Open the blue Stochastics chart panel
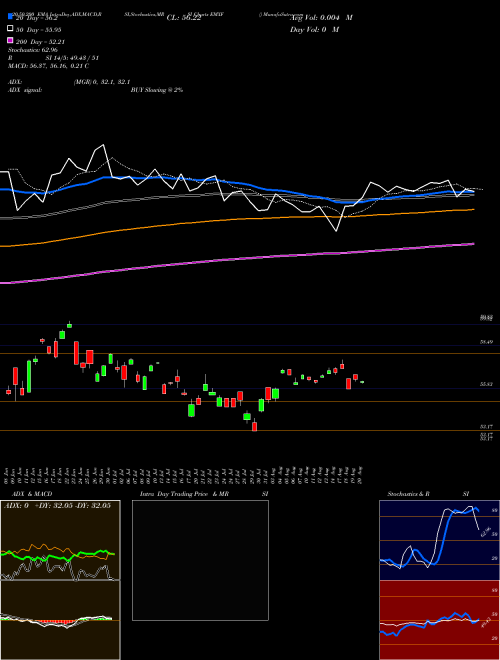Image resolution: width=500 pixels, height=660 pixels. tap(439, 540)
